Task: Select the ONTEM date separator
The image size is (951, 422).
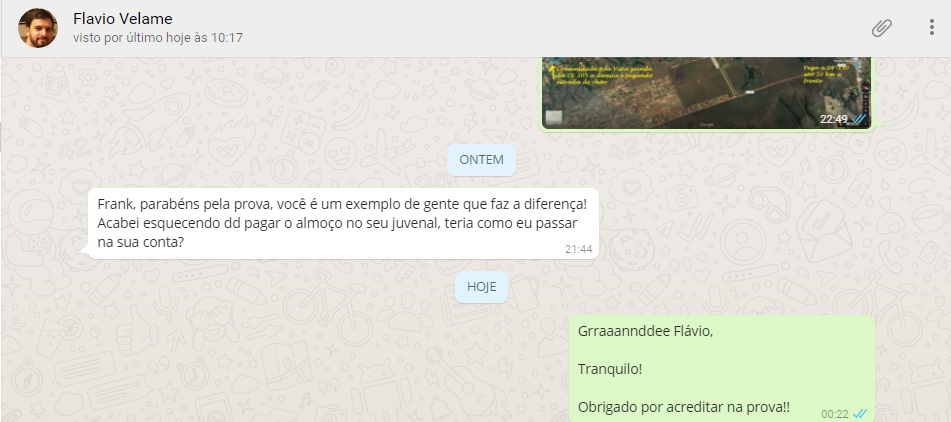Action: pyautogui.click(x=482, y=160)
